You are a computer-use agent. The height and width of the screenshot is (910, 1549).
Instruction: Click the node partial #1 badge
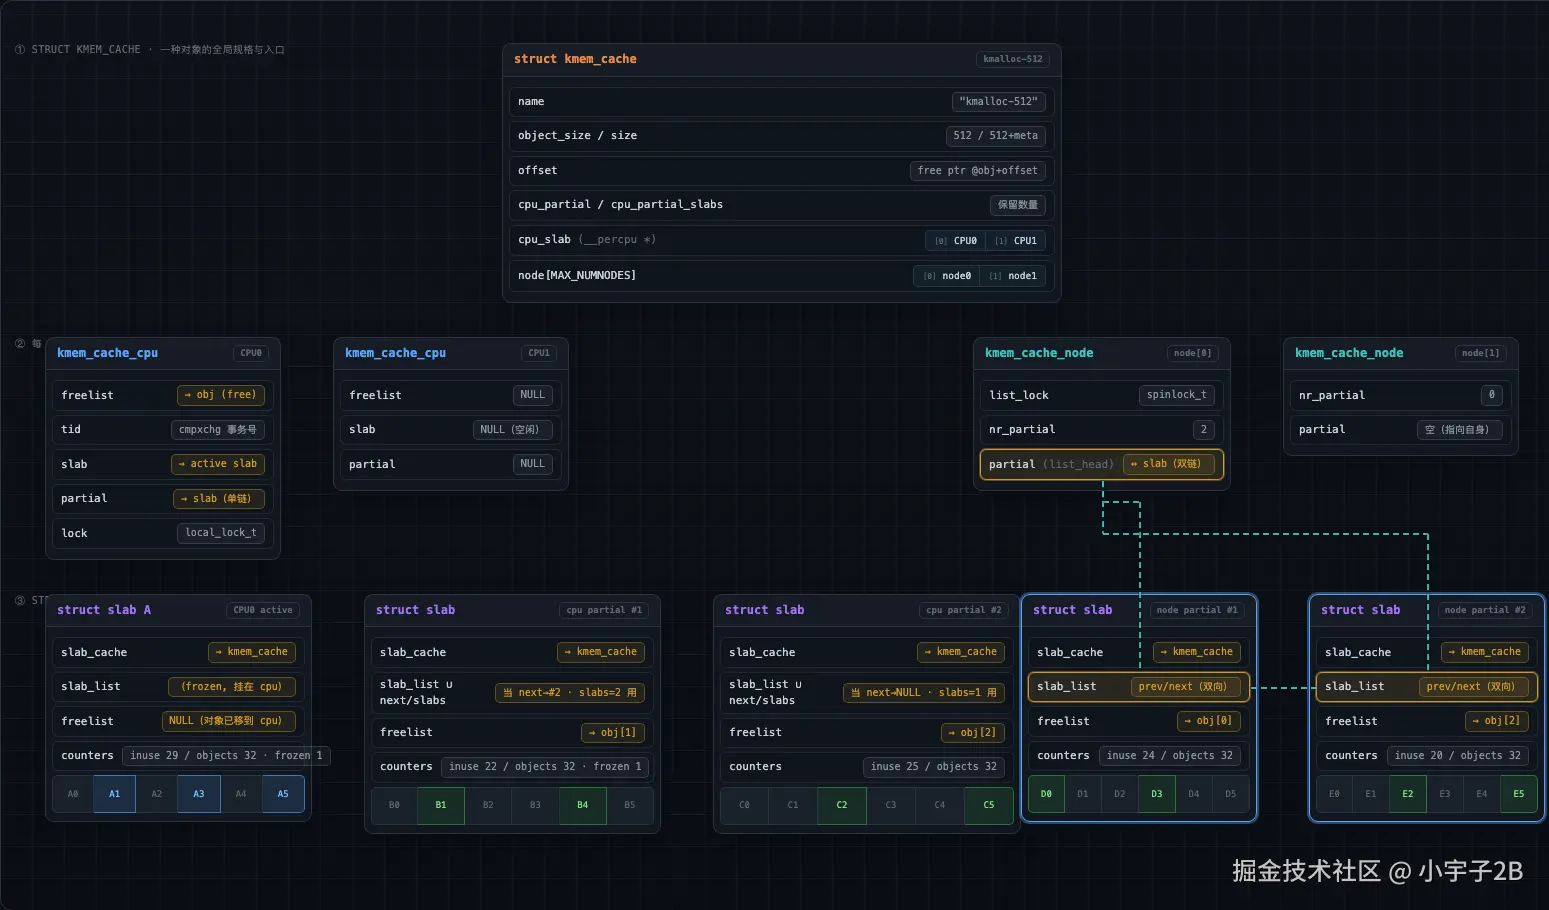tap(1197, 610)
